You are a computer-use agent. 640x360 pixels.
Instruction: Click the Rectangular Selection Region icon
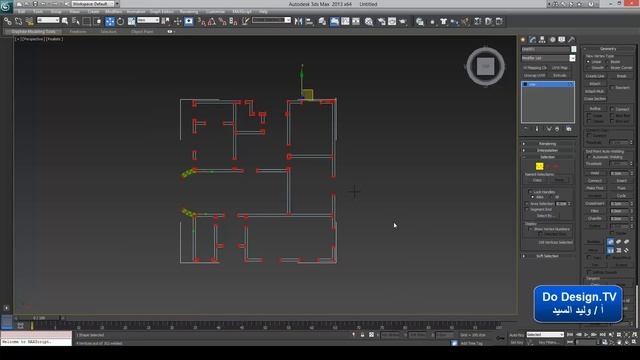[87, 21]
